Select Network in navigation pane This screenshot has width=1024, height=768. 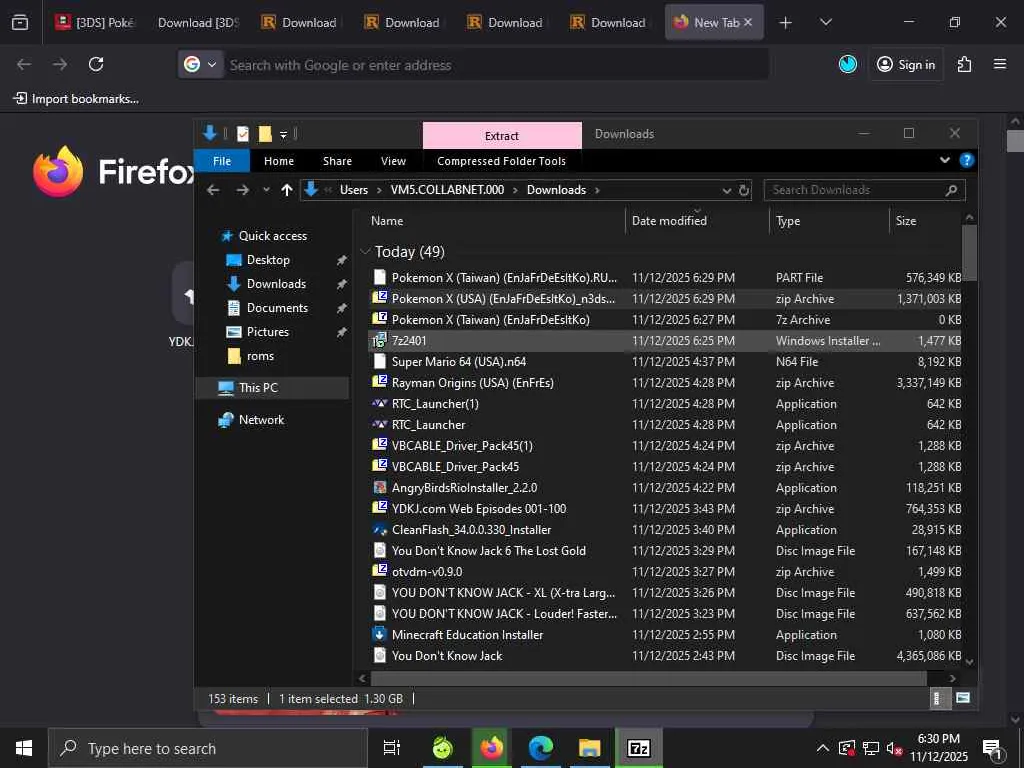pyautogui.click(x=261, y=420)
